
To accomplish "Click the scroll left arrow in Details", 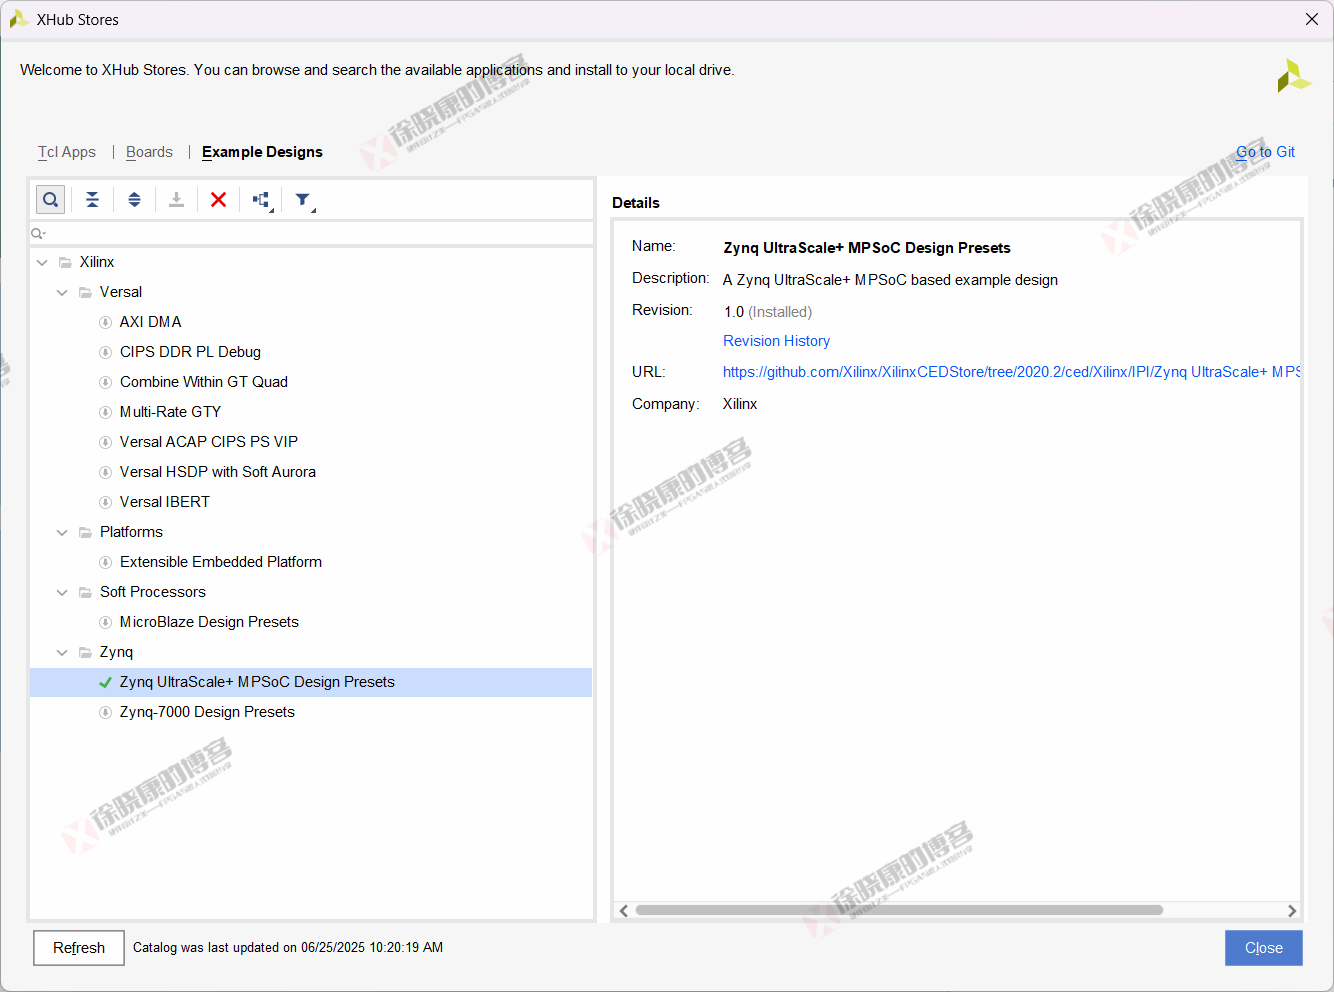I will (624, 910).
